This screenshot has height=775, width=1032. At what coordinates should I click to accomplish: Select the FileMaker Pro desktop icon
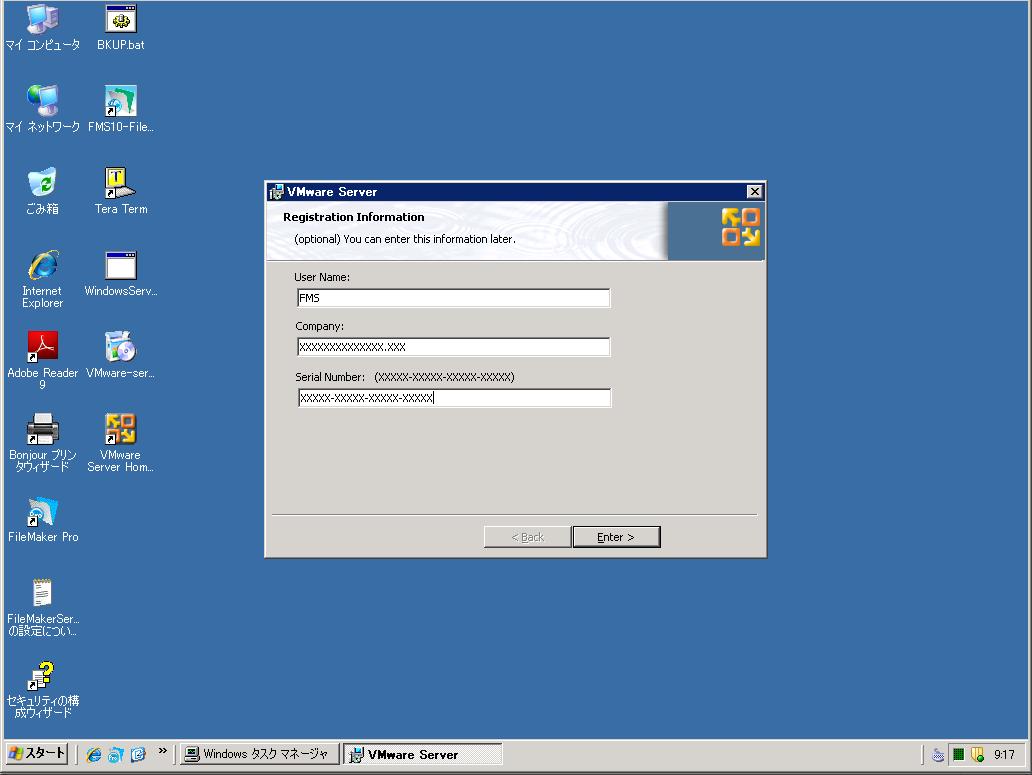point(43,520)
